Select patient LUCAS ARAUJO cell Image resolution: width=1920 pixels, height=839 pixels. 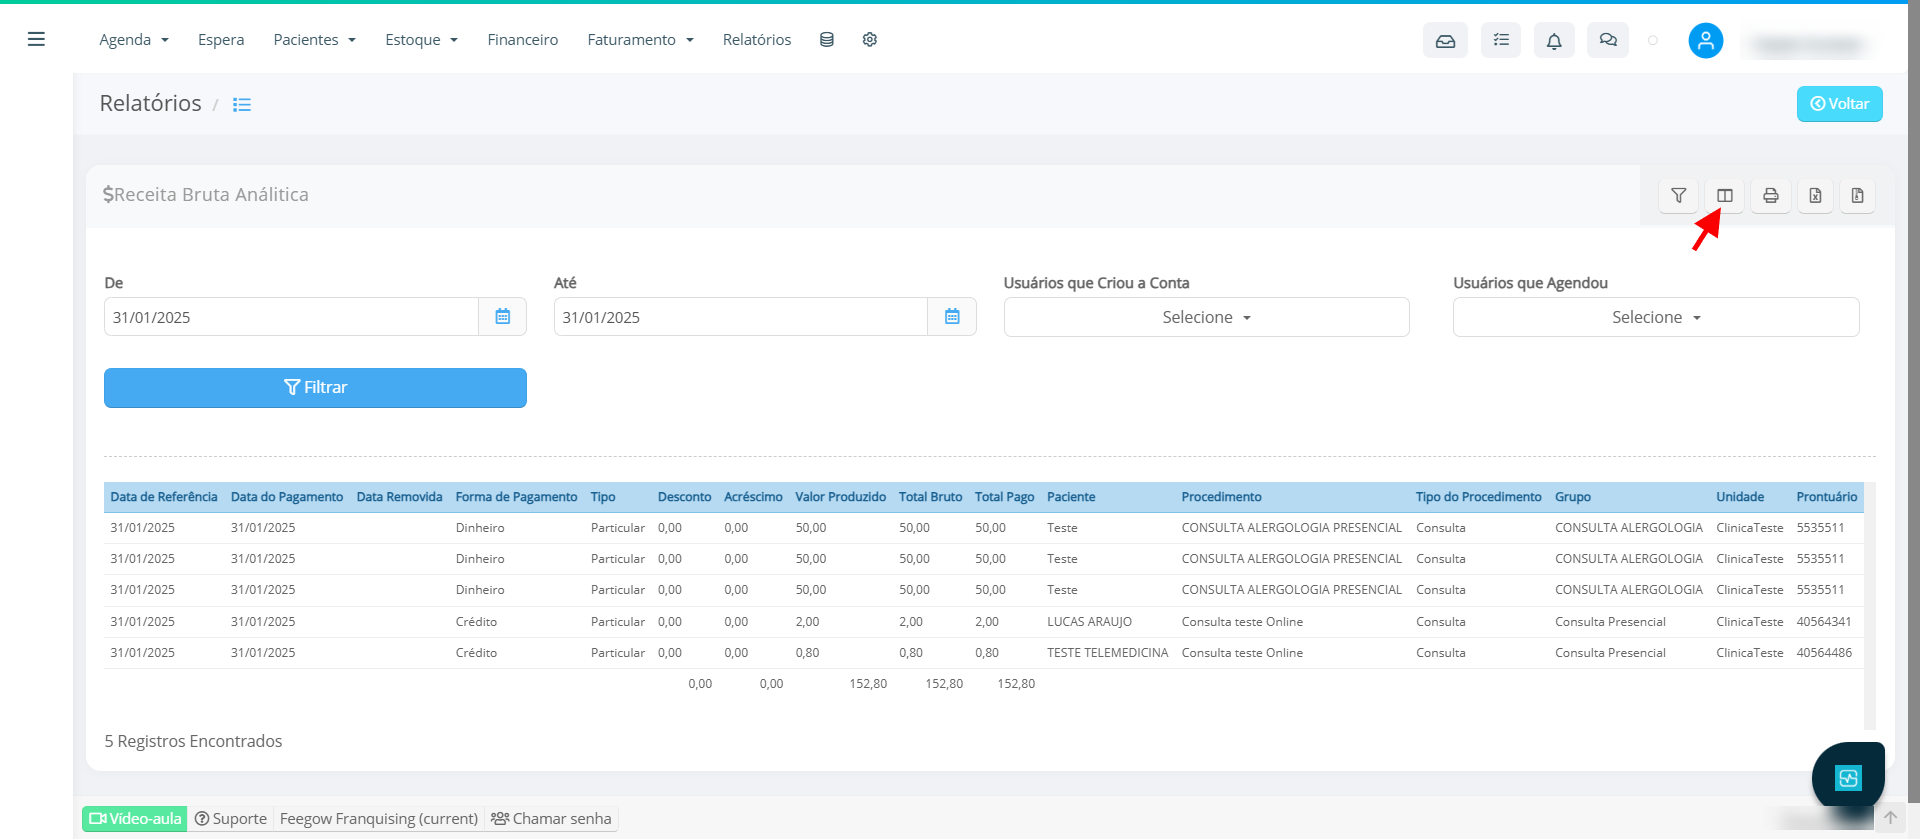[1089, 622]
